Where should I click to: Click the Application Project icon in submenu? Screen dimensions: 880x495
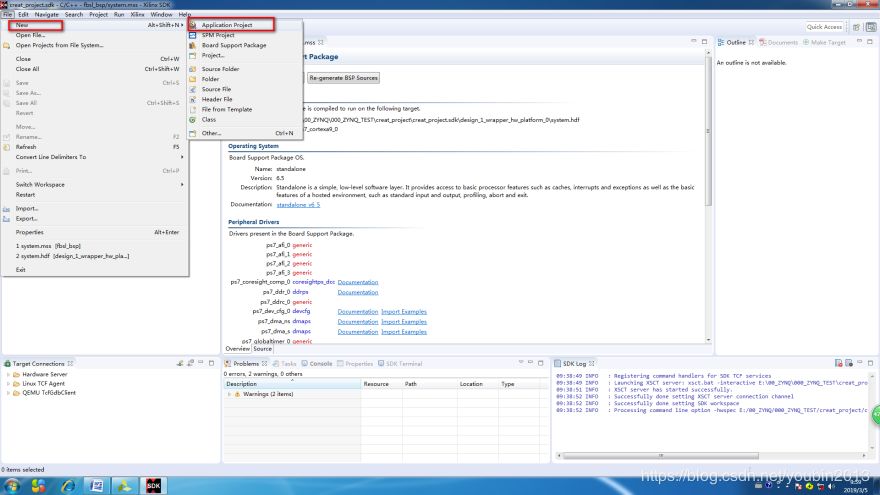click(192, 25)
